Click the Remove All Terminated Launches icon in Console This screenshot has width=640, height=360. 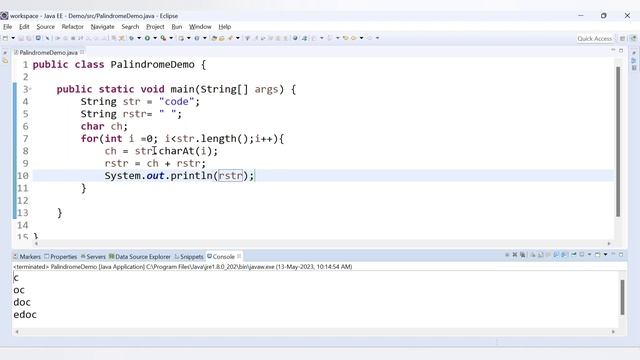tap(522, 255)
